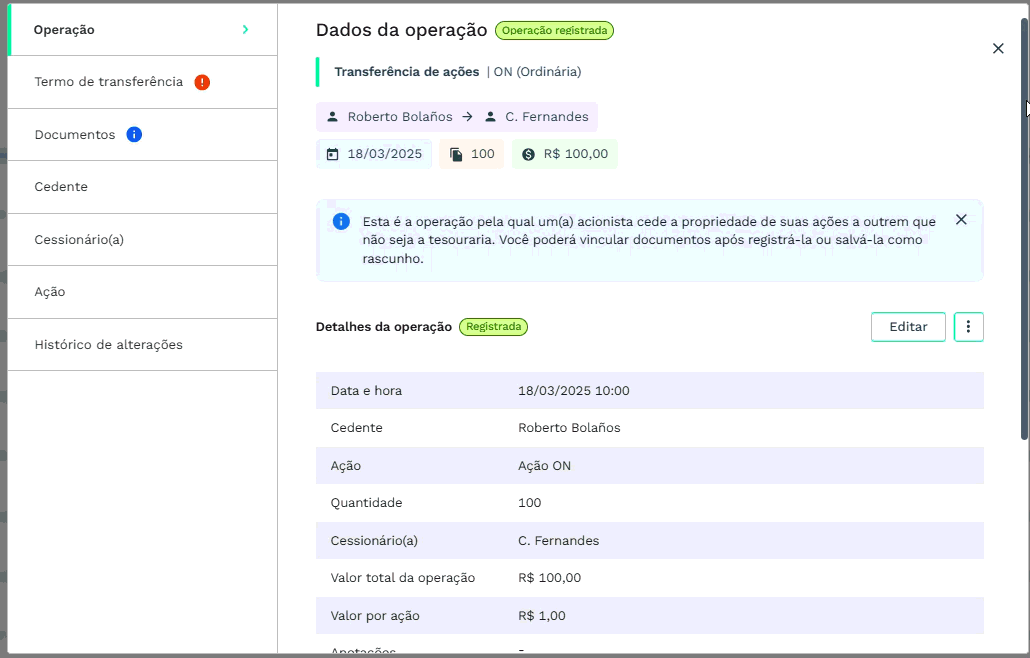Image resolution: width=1030 pixels, height=658 pixels.
Task: Open the three-dot options menu beside Editar
Action: coord(968,326)
